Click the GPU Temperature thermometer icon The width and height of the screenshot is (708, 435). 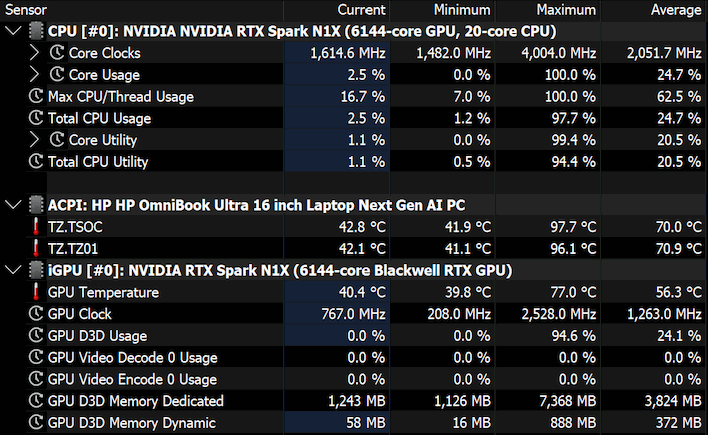coord(36,292)
